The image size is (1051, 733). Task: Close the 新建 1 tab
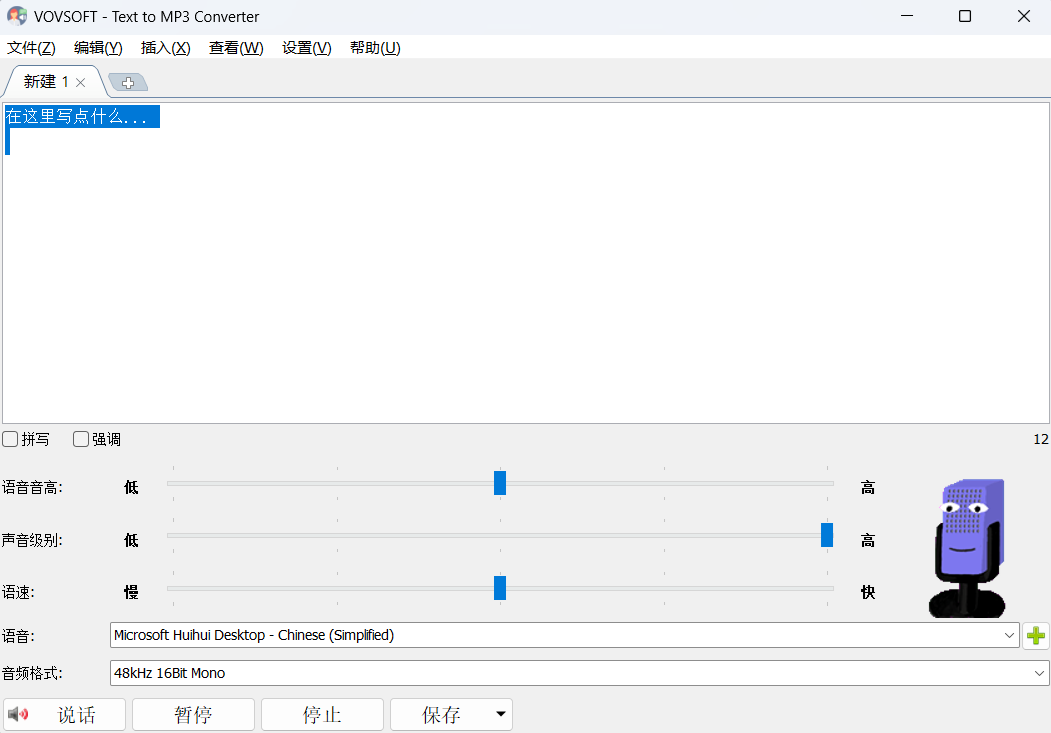pos(80,82)
